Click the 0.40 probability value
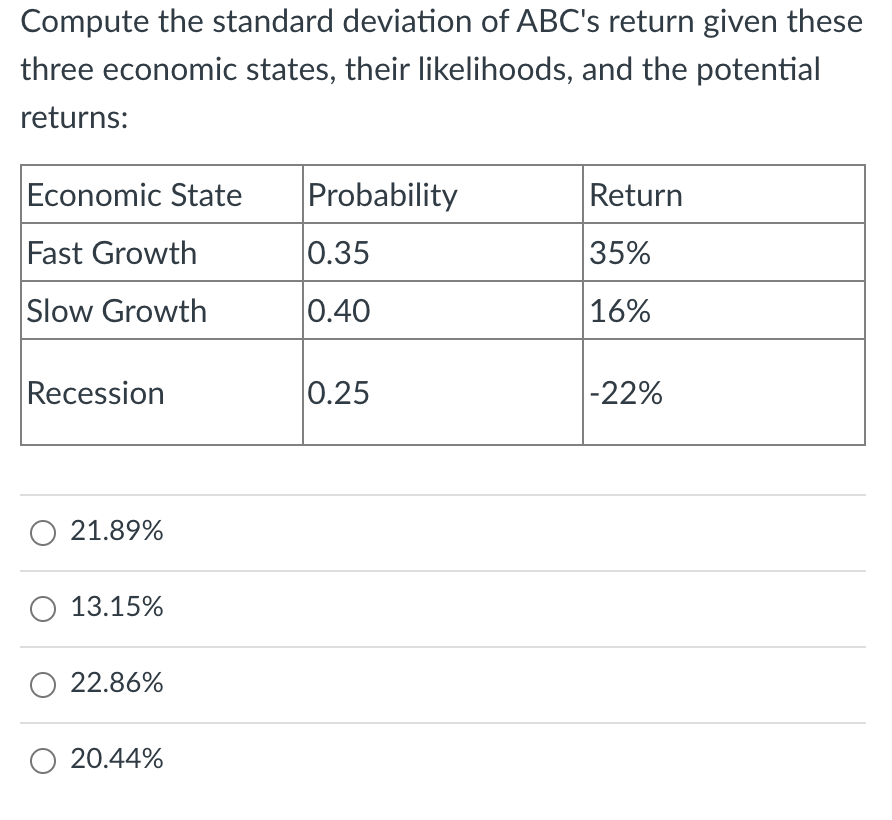This screenshot has width=892, height=820. coord(339,311)
